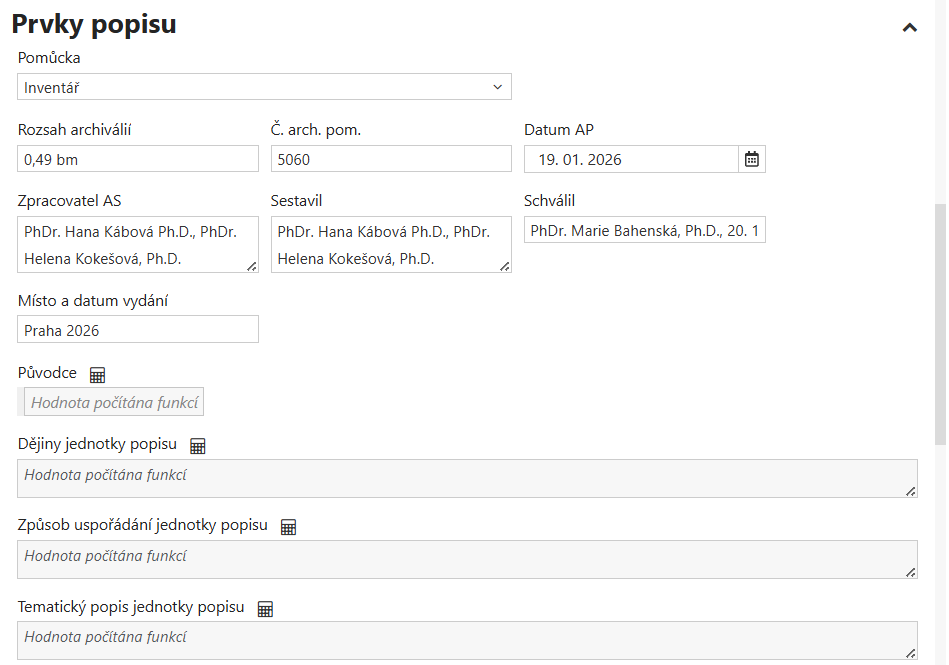Click the vertical scrollbar on the right
The image size is (949, 665).
(x=941, y=325)
